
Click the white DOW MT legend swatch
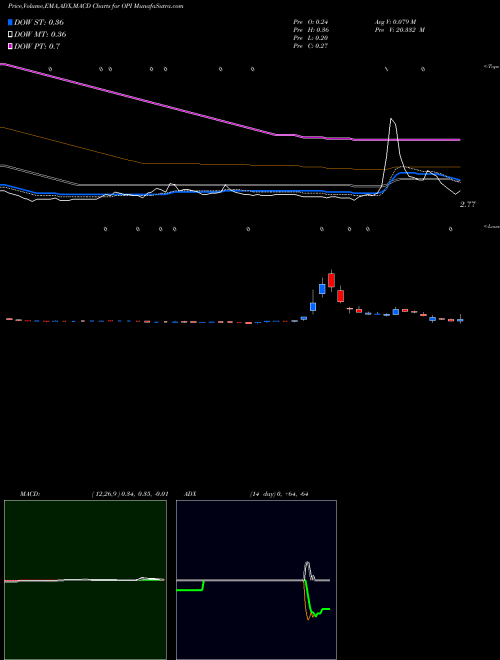pyautogui.click(x=11, y=34)
